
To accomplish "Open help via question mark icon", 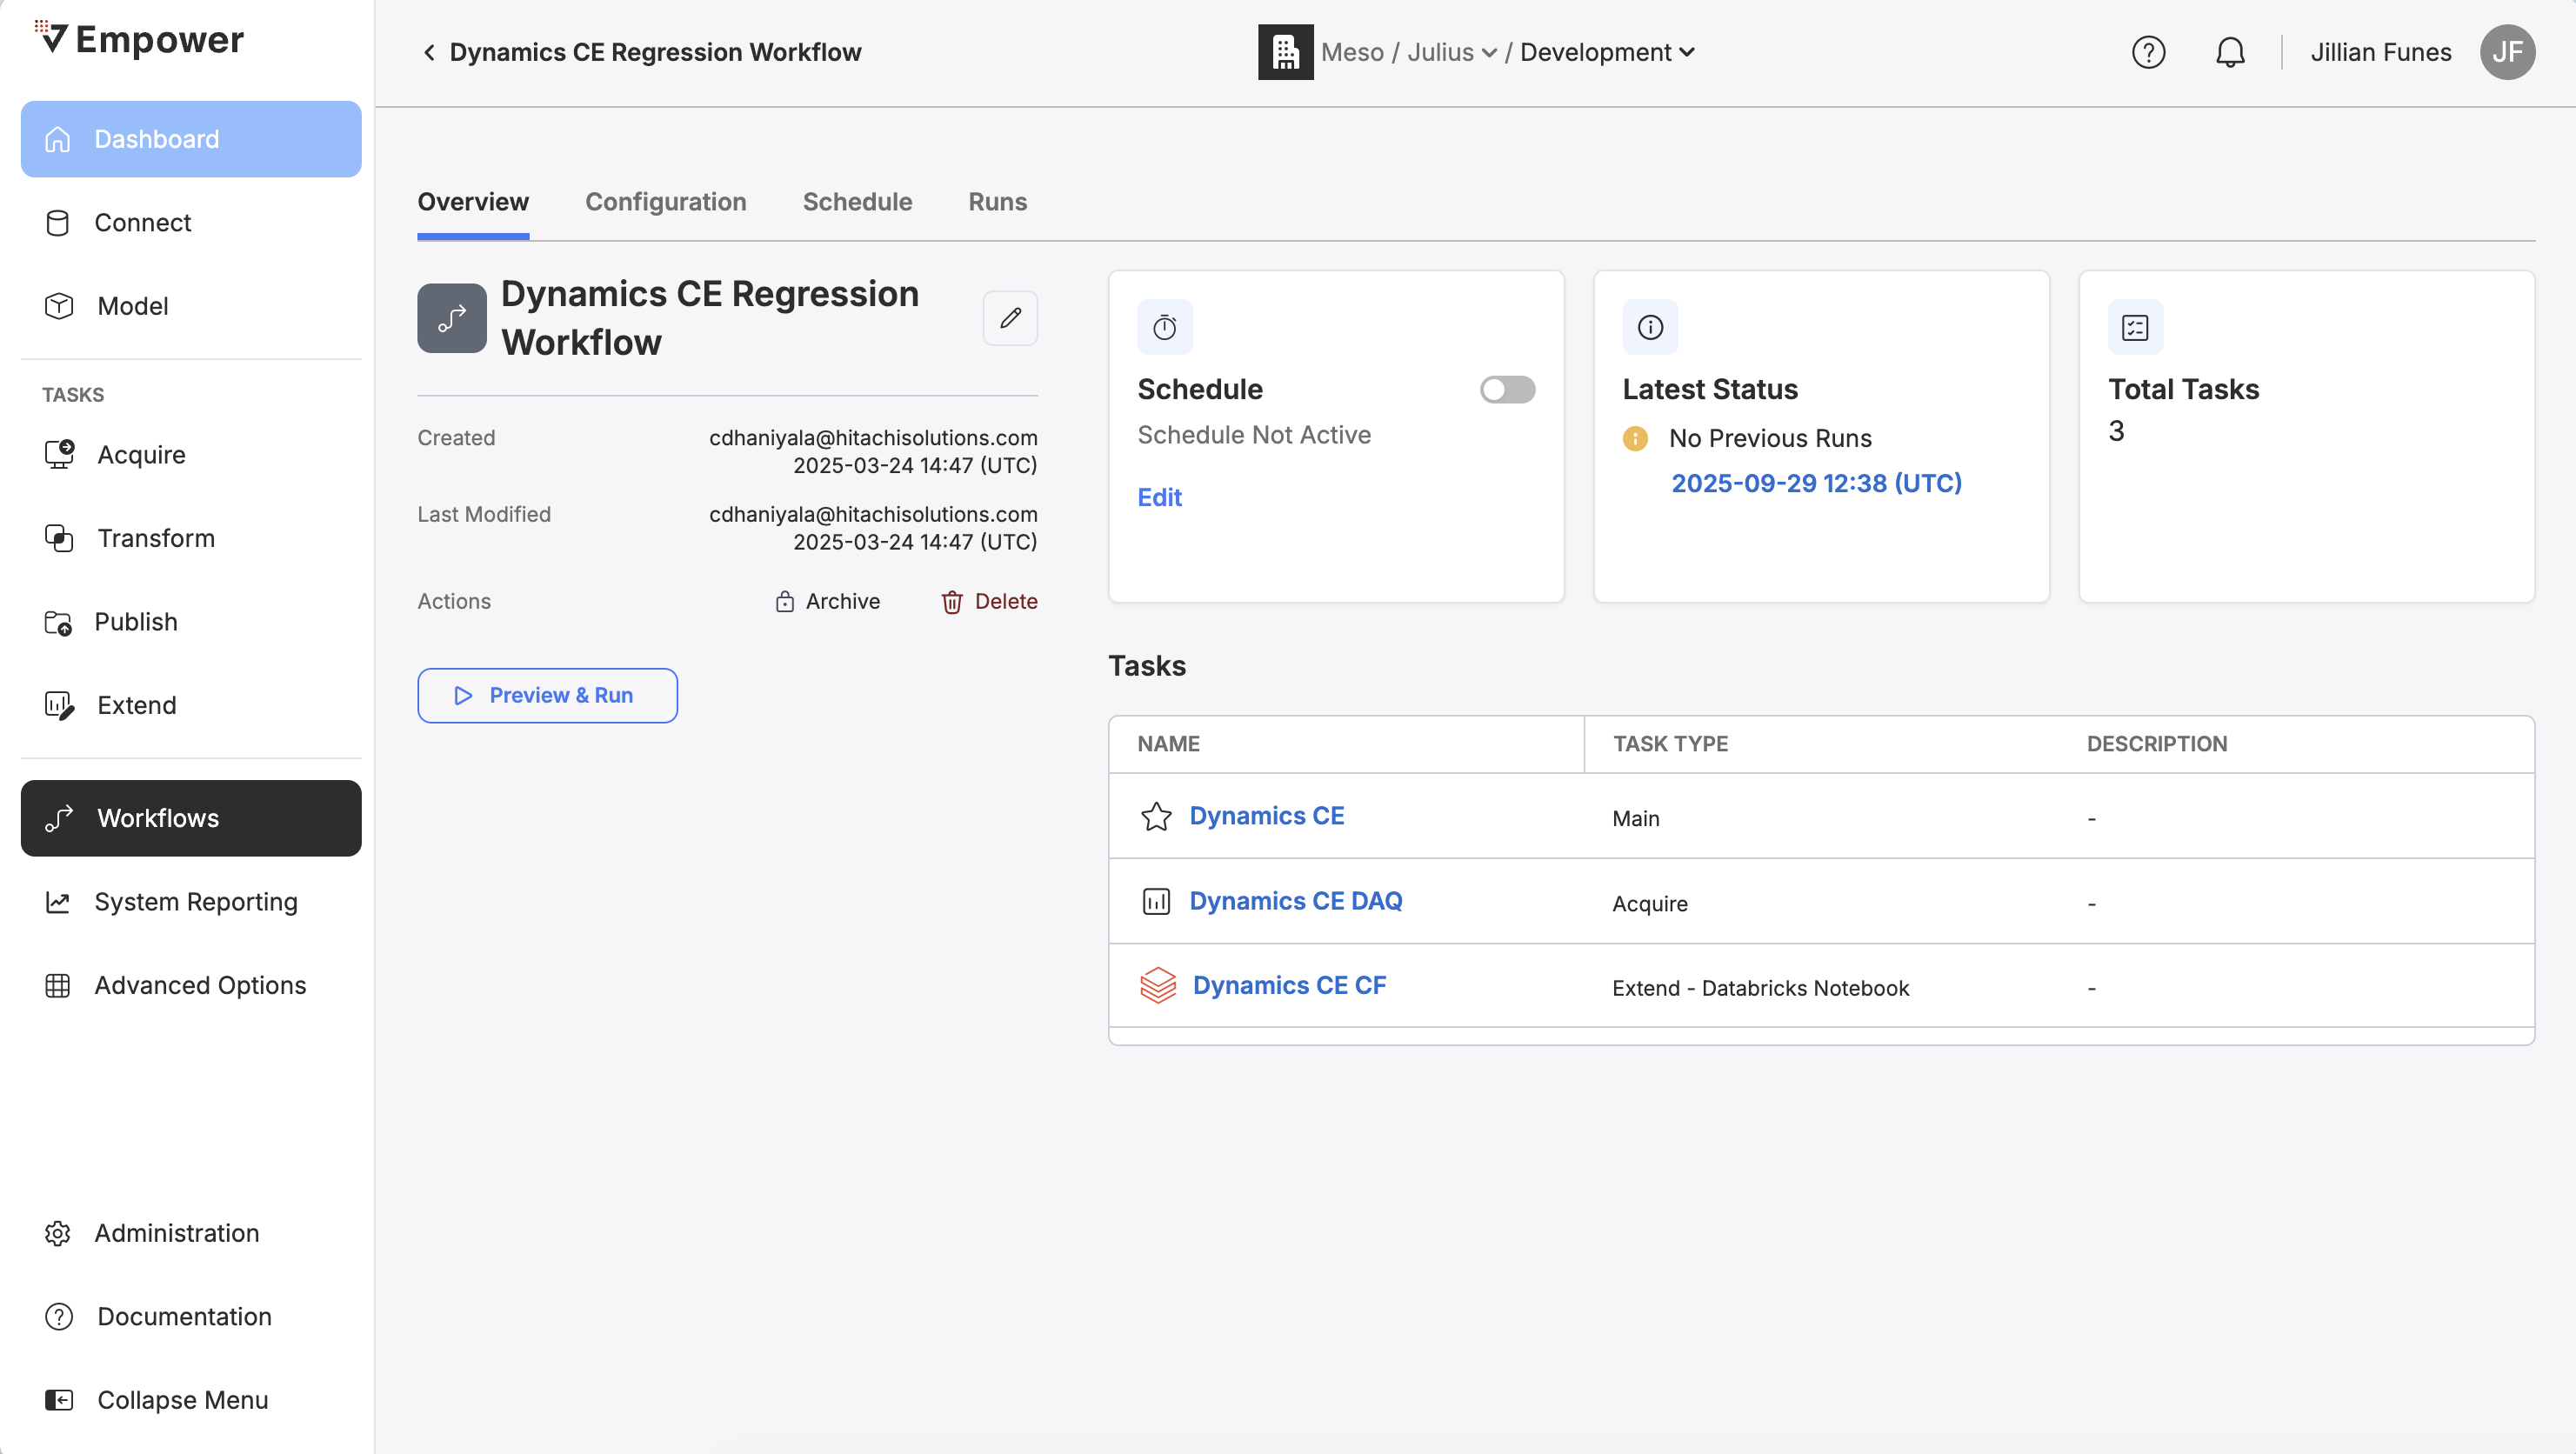I will point(2148,52).
